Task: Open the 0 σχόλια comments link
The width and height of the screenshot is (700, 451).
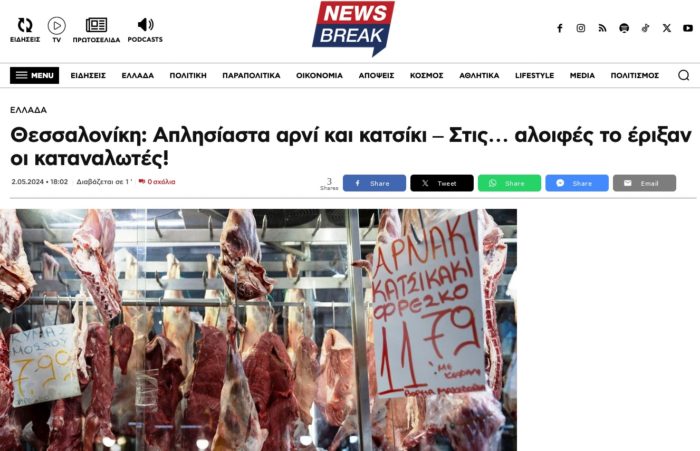Action: (157, 182)
